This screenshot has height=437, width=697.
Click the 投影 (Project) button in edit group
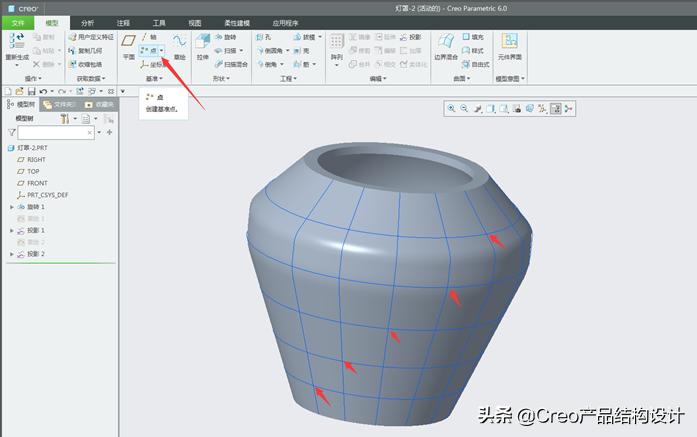click(412, 37)
